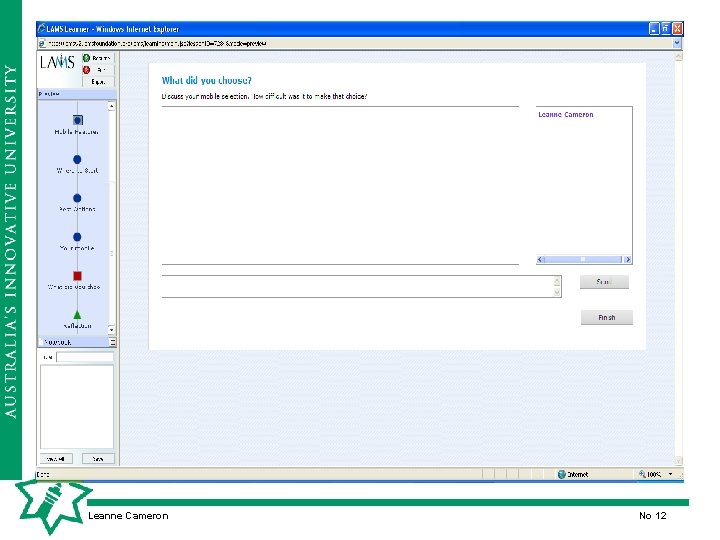Viewport: 720px width, 540px height.
Task: Select the Mobile Features activity node
Action: [78, 120]
